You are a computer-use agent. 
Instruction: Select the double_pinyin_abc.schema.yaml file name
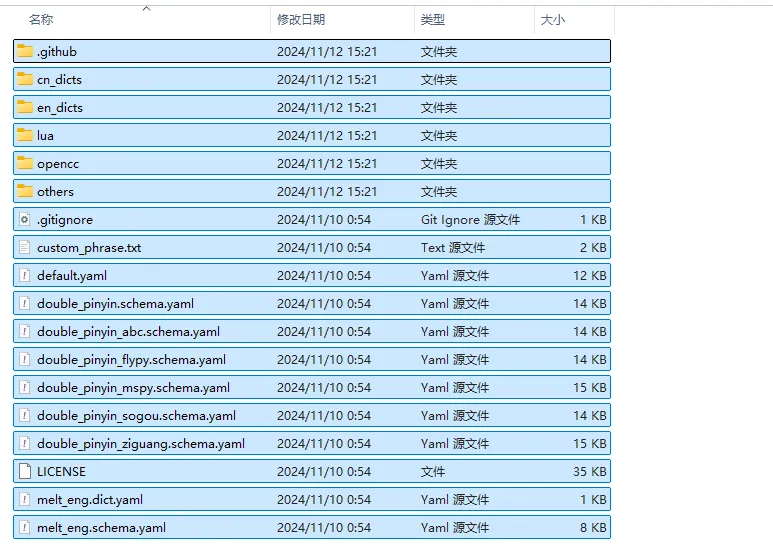128,332
